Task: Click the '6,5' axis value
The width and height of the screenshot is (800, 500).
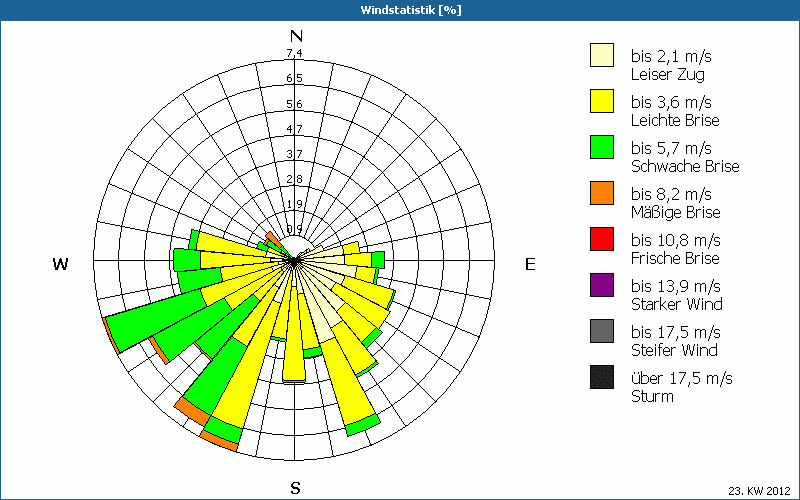Action: tap(294, 79)
